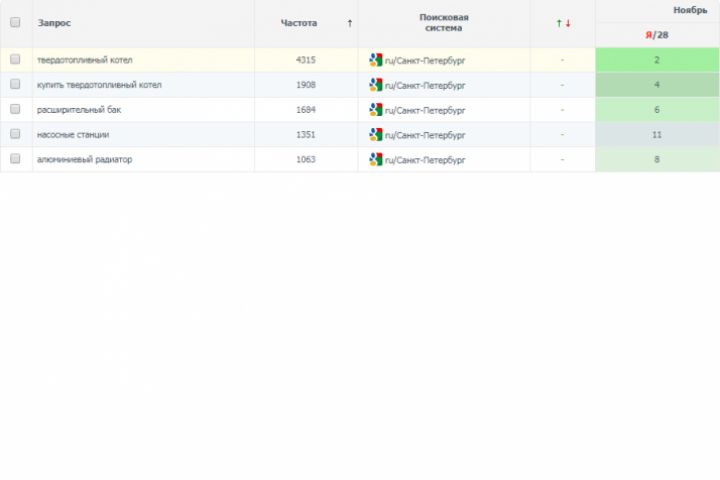This screenshot has width=720, height=480.
Task: Open the Я/28 date column header
Action: [x=657, y=35]
